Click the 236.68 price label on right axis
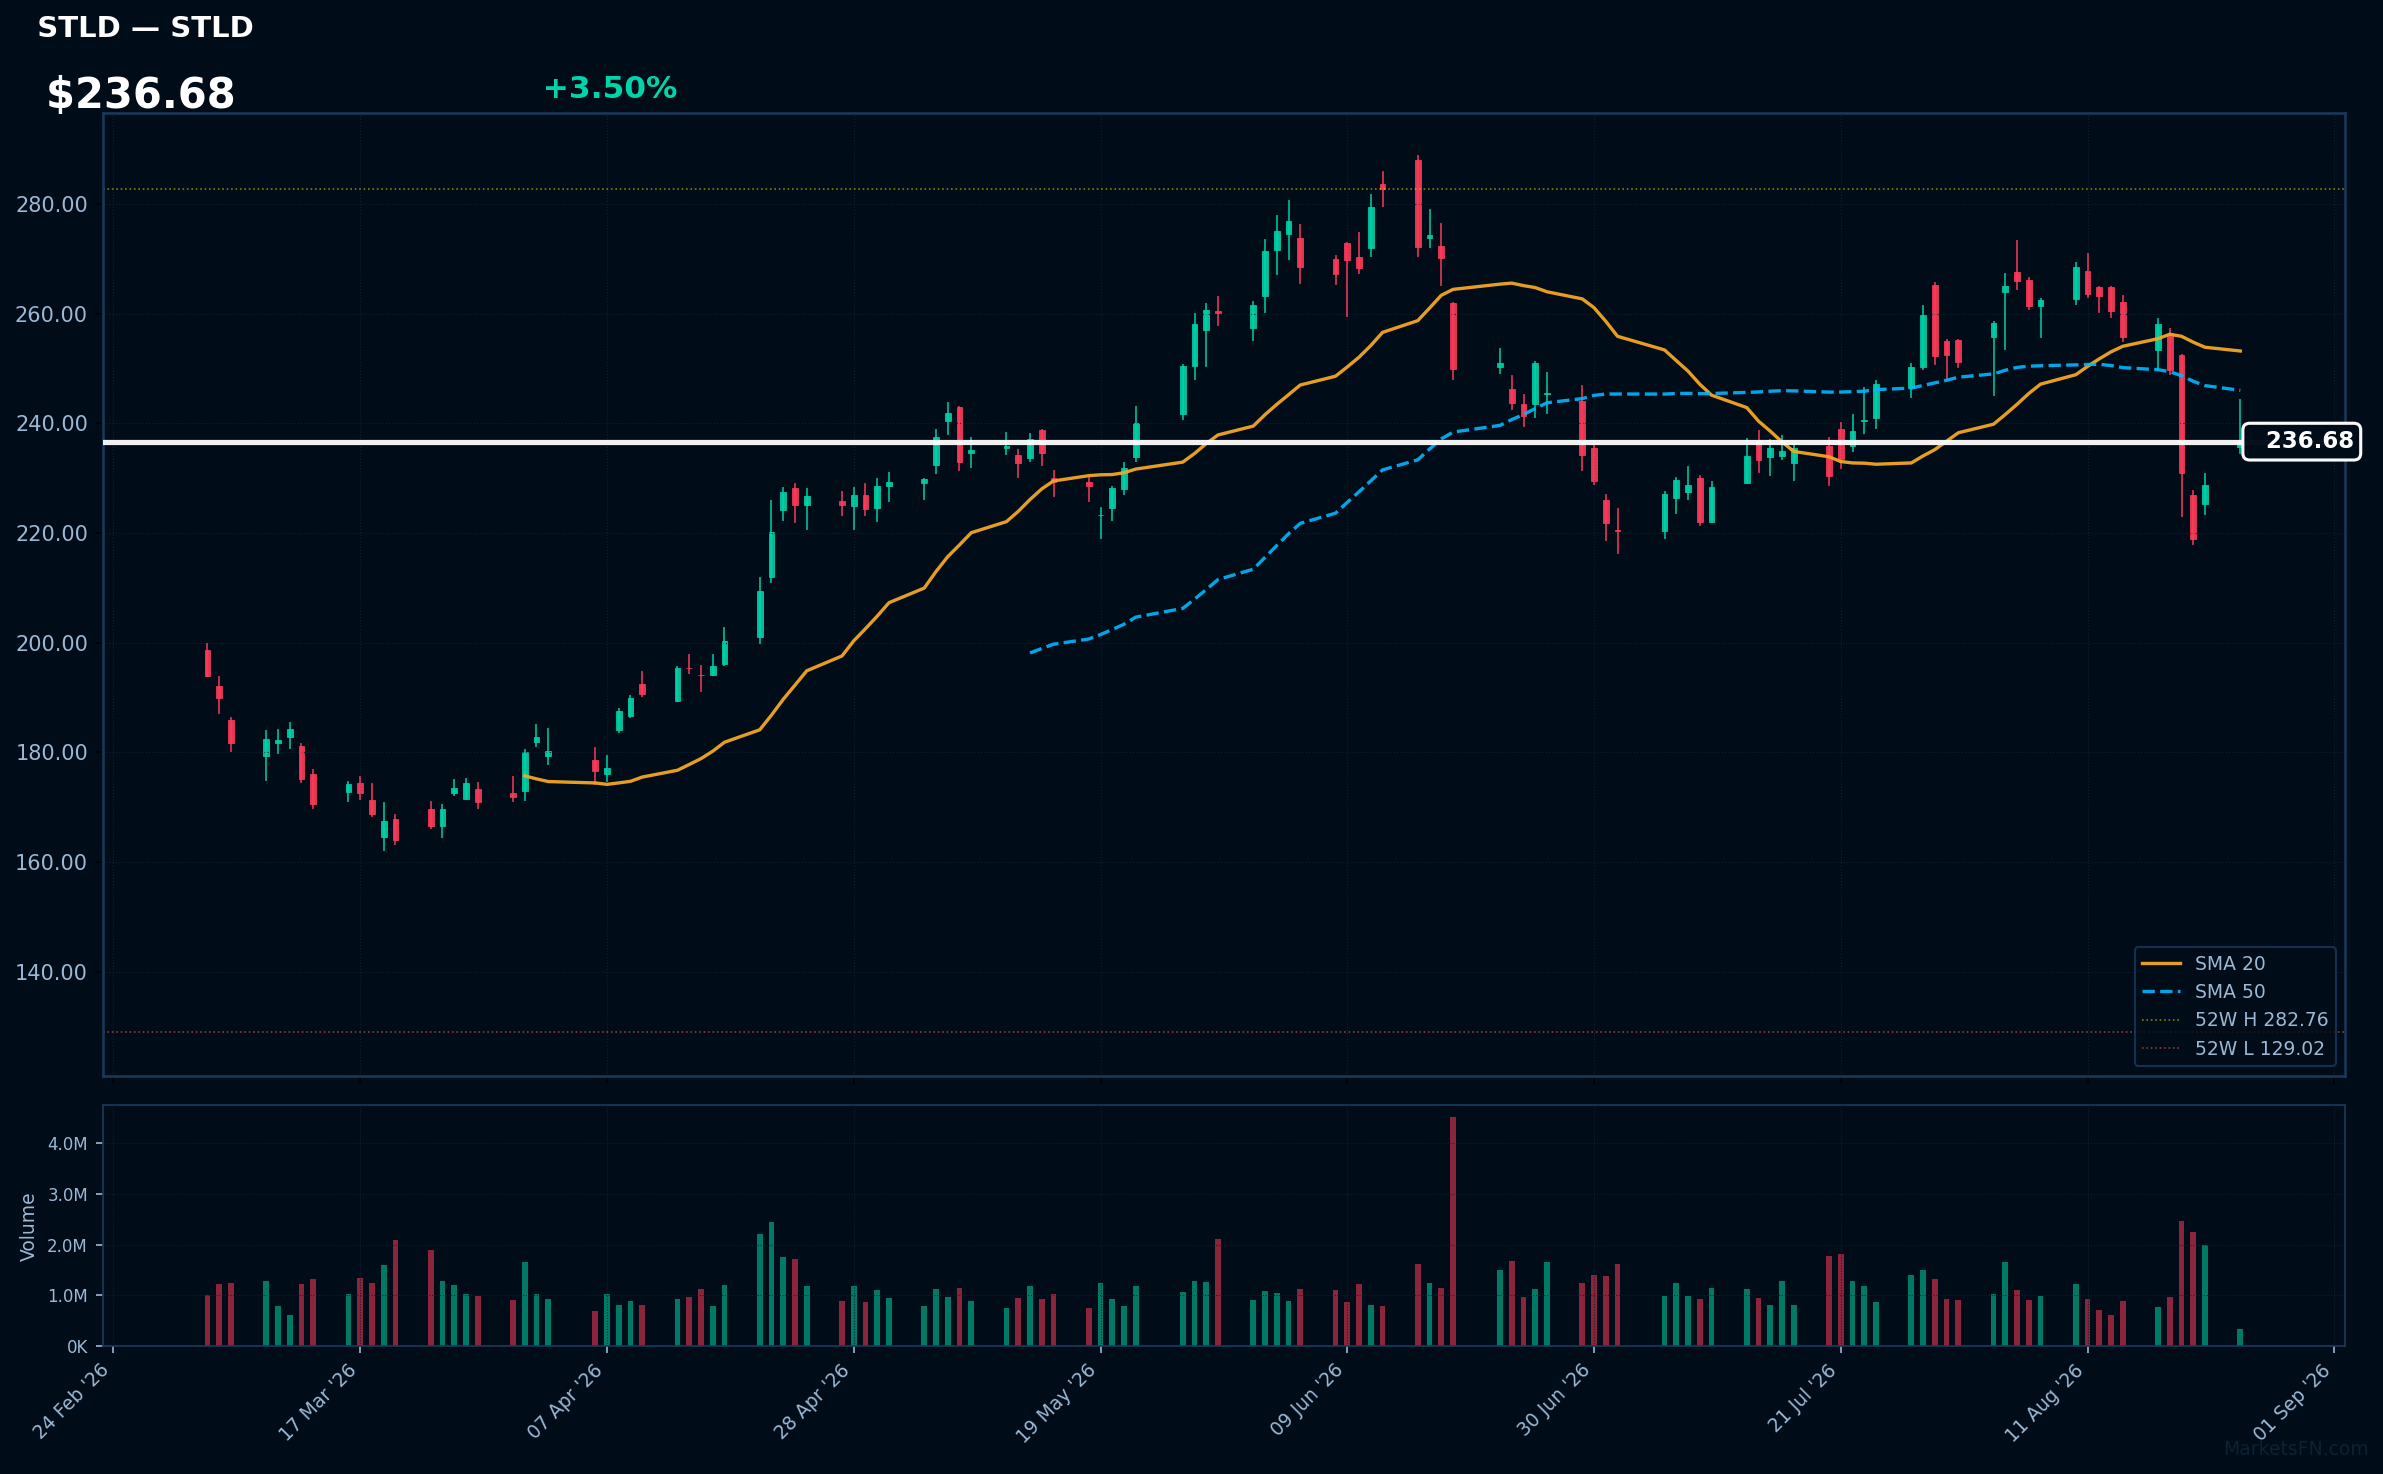 (x=2301, y=441)
